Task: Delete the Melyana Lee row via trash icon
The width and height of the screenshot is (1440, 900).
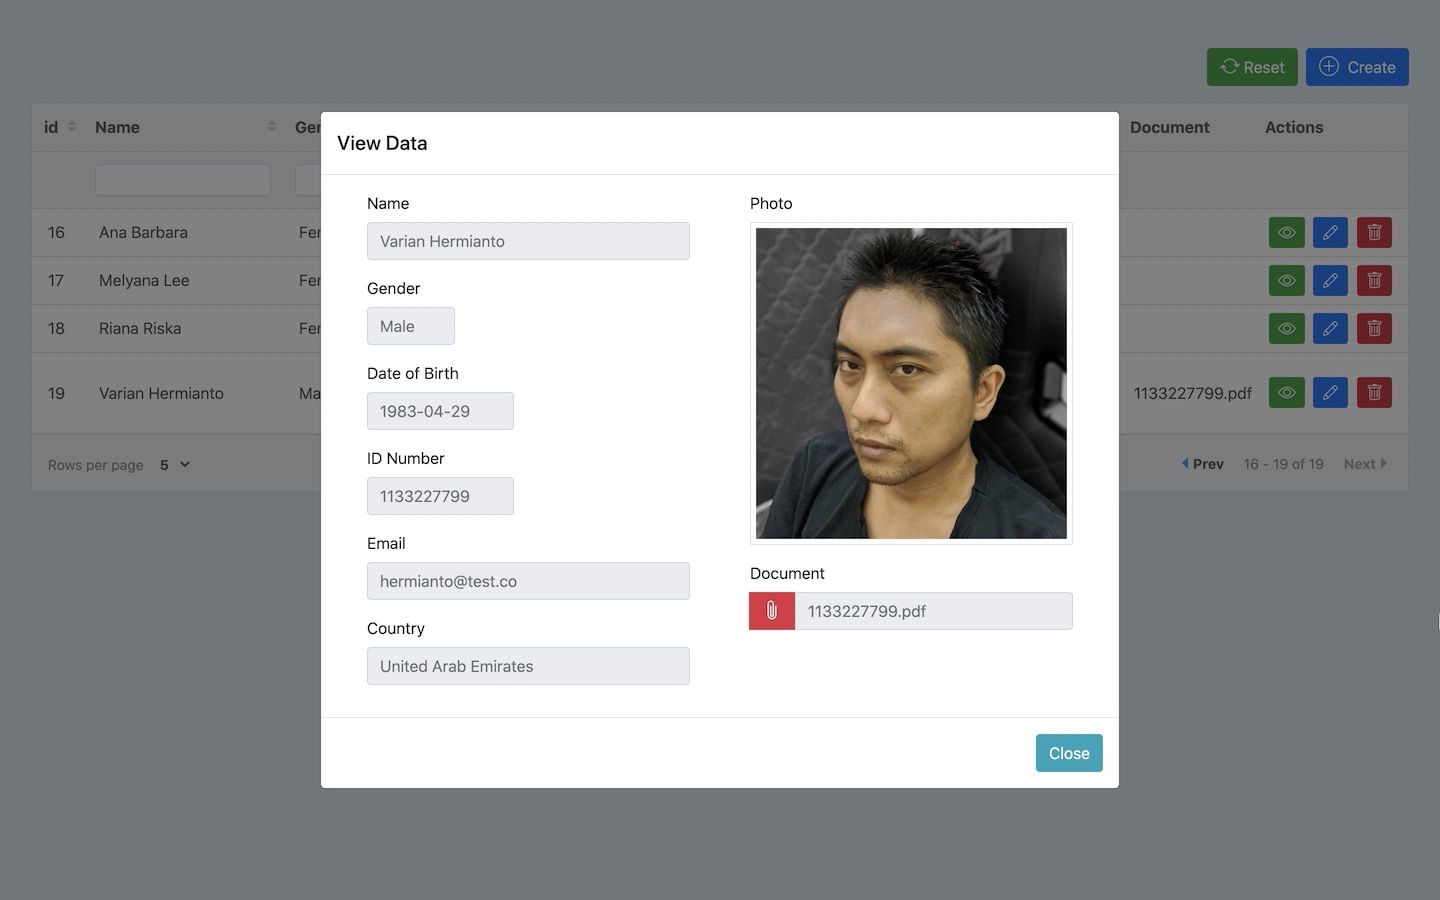Action: coord(1374,281)
